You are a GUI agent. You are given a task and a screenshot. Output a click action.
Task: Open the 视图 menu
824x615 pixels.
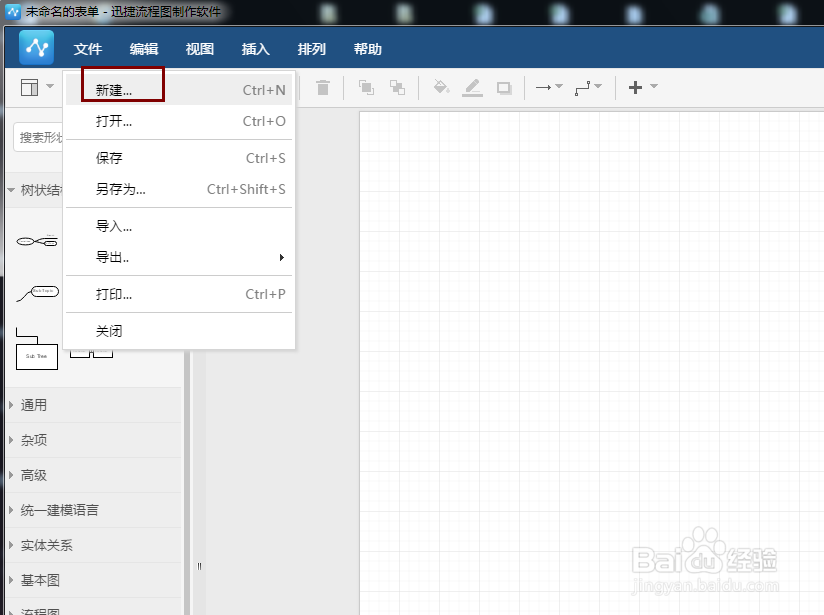[x=200, y=49]
